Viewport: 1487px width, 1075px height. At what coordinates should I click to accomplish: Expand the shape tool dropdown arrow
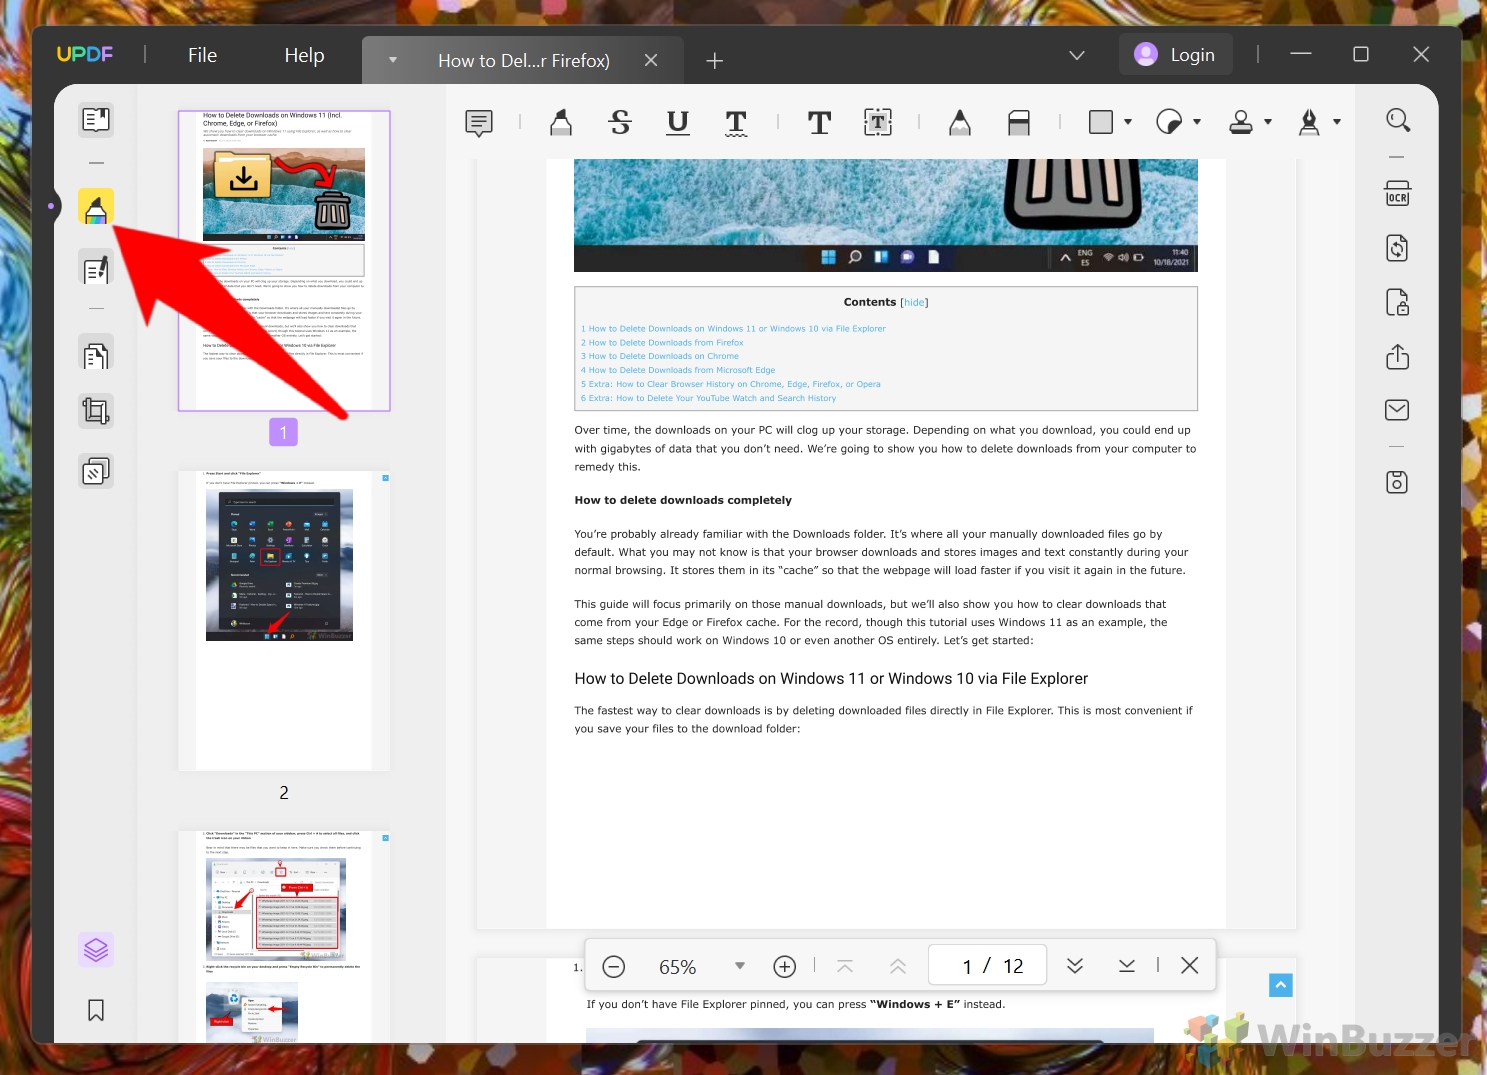point(1128,122)
